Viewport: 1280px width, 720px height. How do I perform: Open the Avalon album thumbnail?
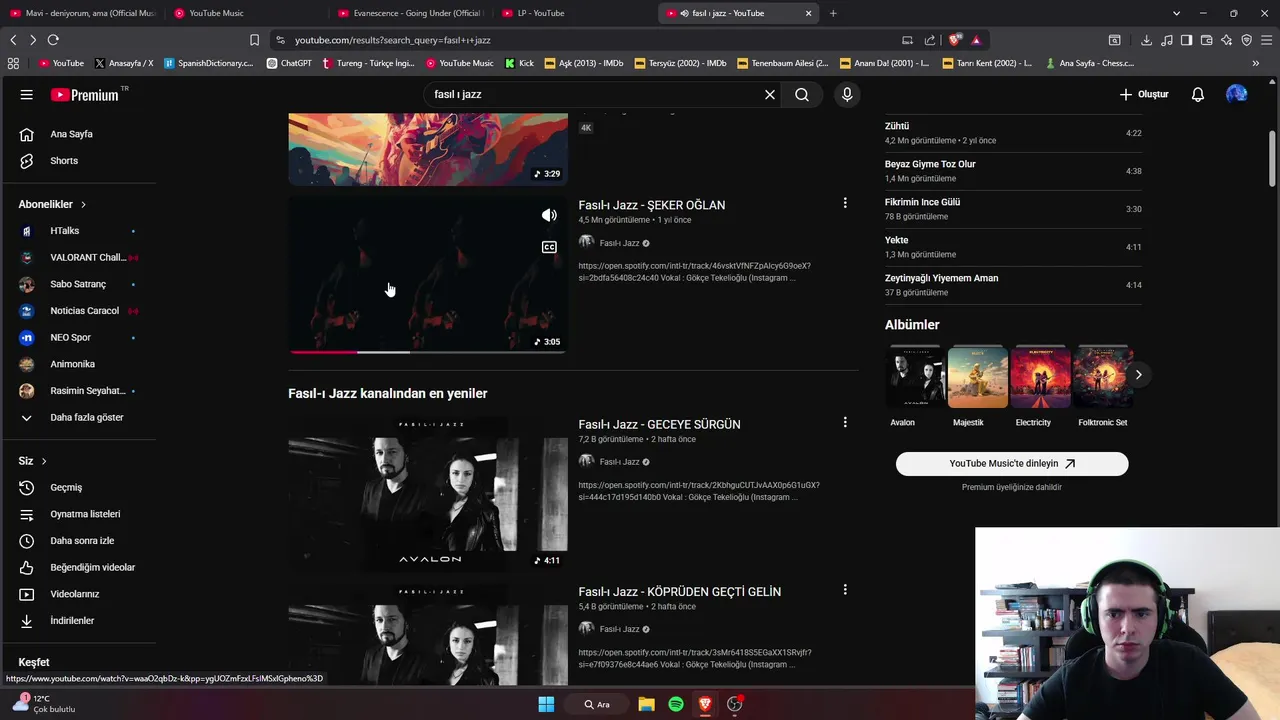tap(915, 376)
